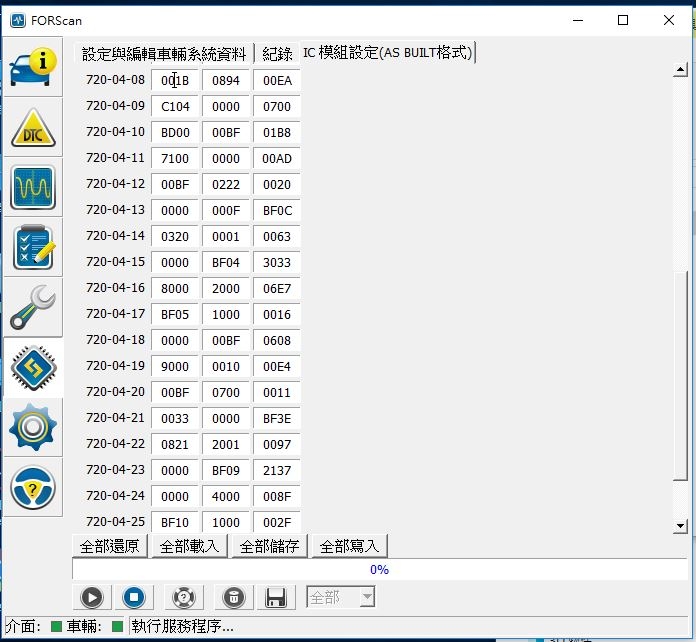Click the 001B field in row 720-04-08
The height and width of the screenshot is (642, 696).
pos(175,80)
